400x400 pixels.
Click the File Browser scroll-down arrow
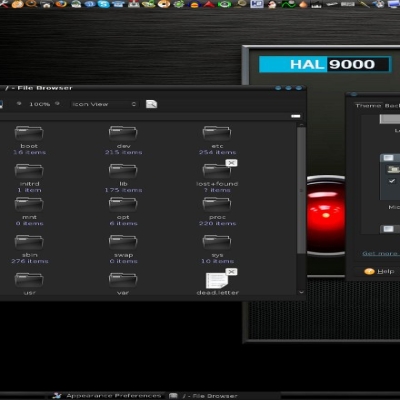(x=301, y=292)
